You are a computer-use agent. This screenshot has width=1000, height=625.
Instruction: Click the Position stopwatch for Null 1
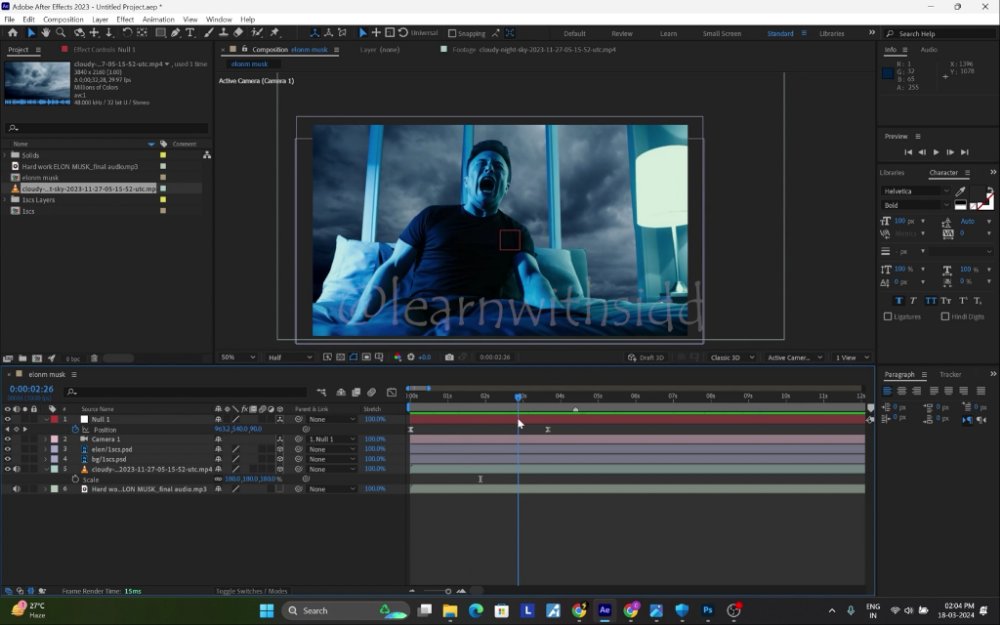(75, 429)
